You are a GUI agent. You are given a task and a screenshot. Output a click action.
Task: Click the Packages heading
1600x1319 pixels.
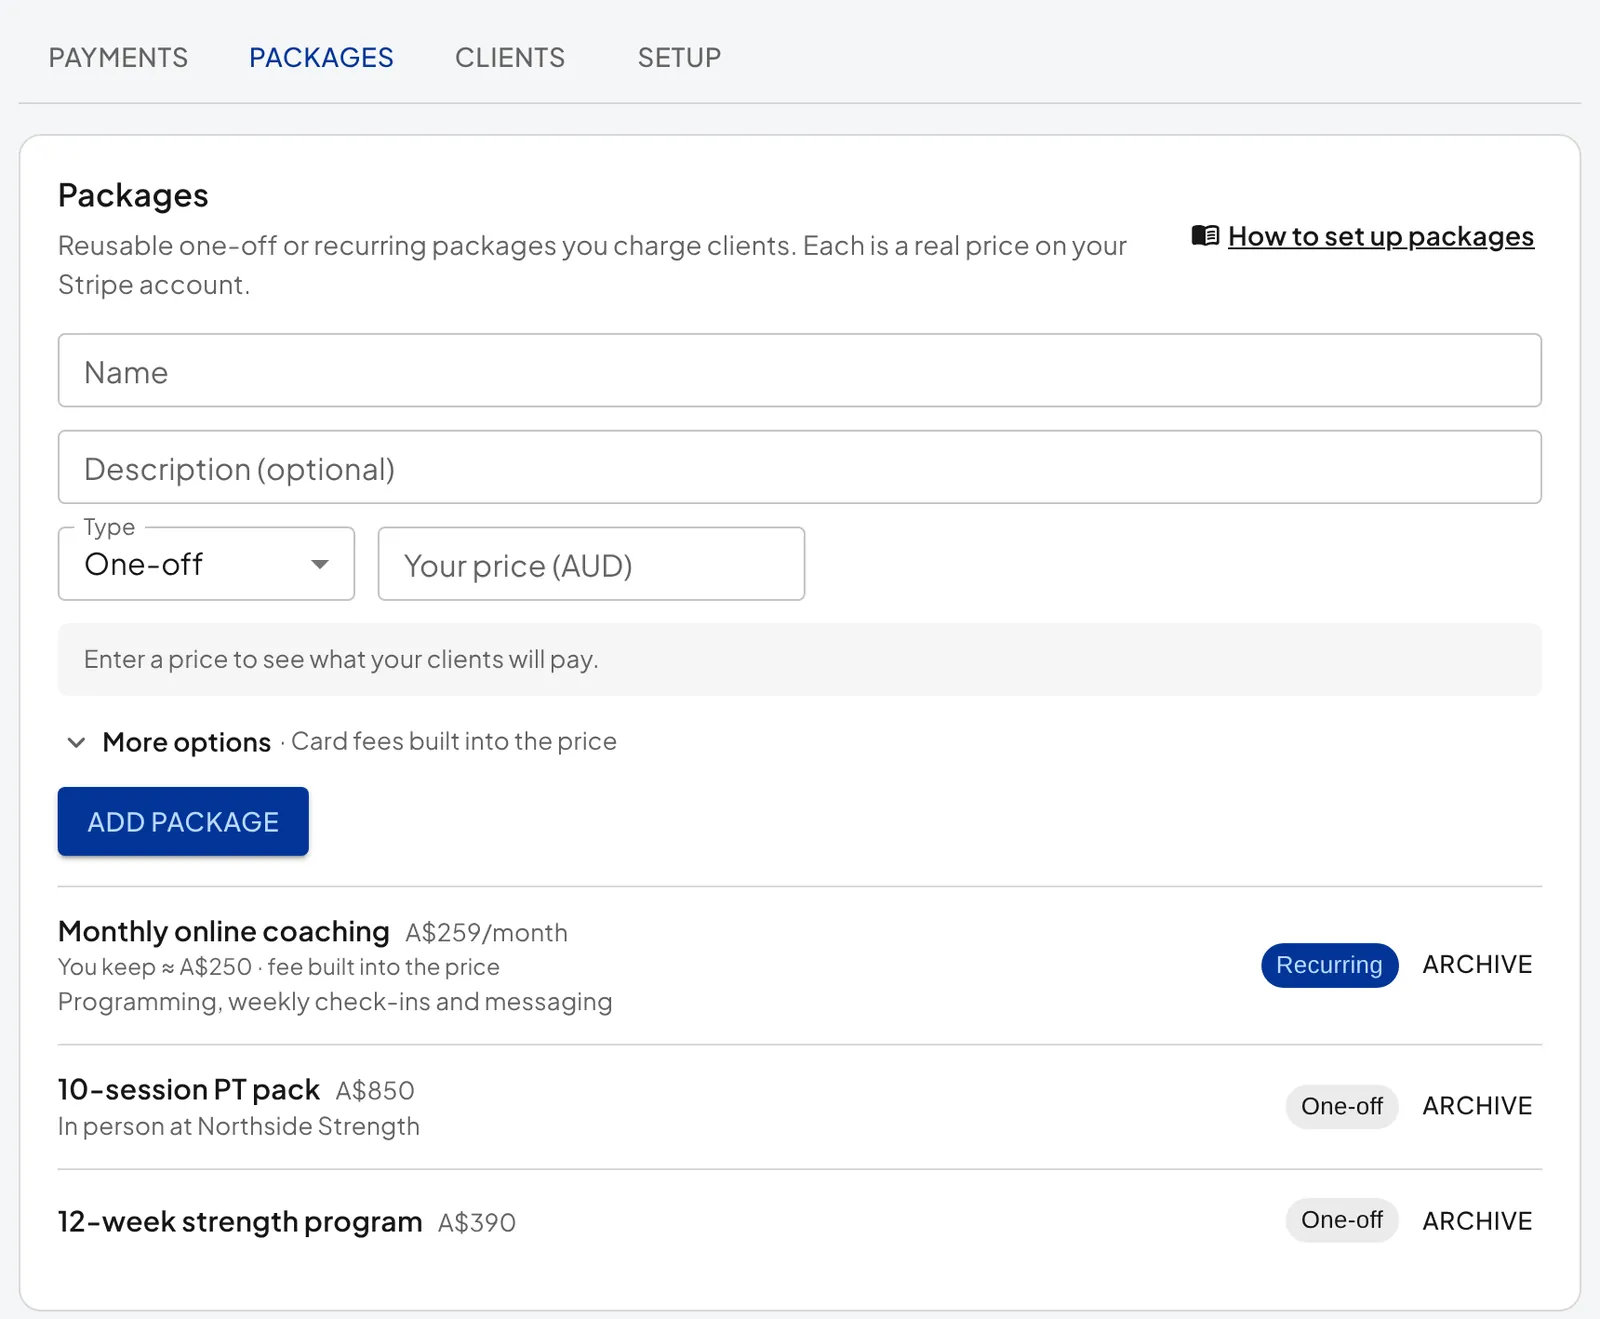pyautogui.click(x=133, y=196)
